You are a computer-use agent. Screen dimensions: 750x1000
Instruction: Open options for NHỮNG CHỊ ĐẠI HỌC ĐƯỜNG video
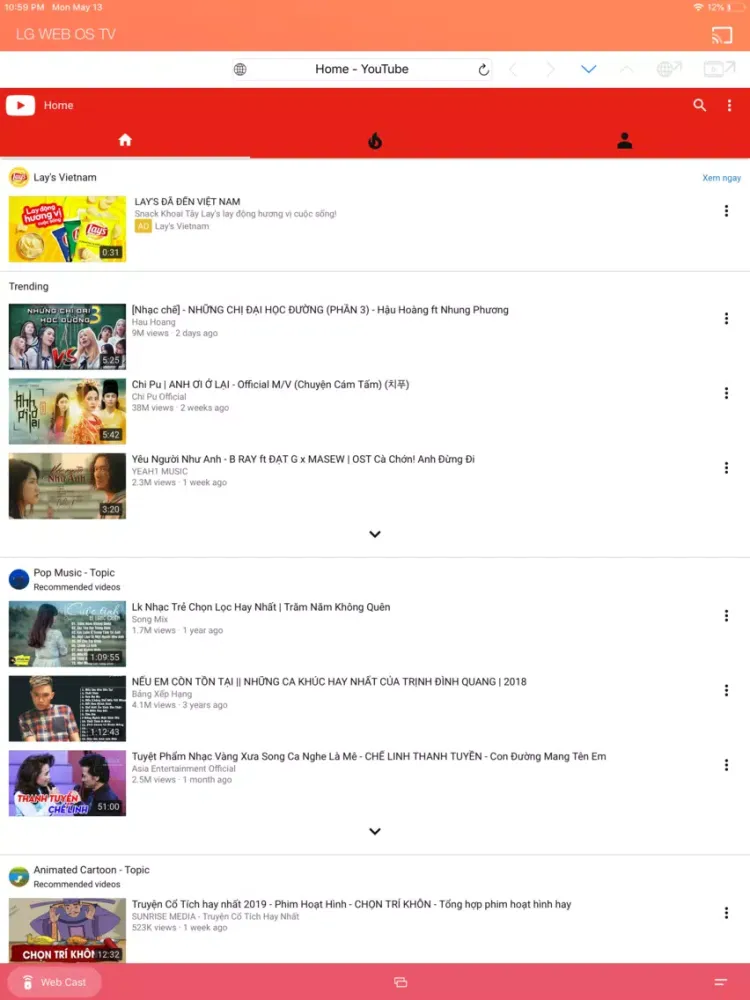726,319
